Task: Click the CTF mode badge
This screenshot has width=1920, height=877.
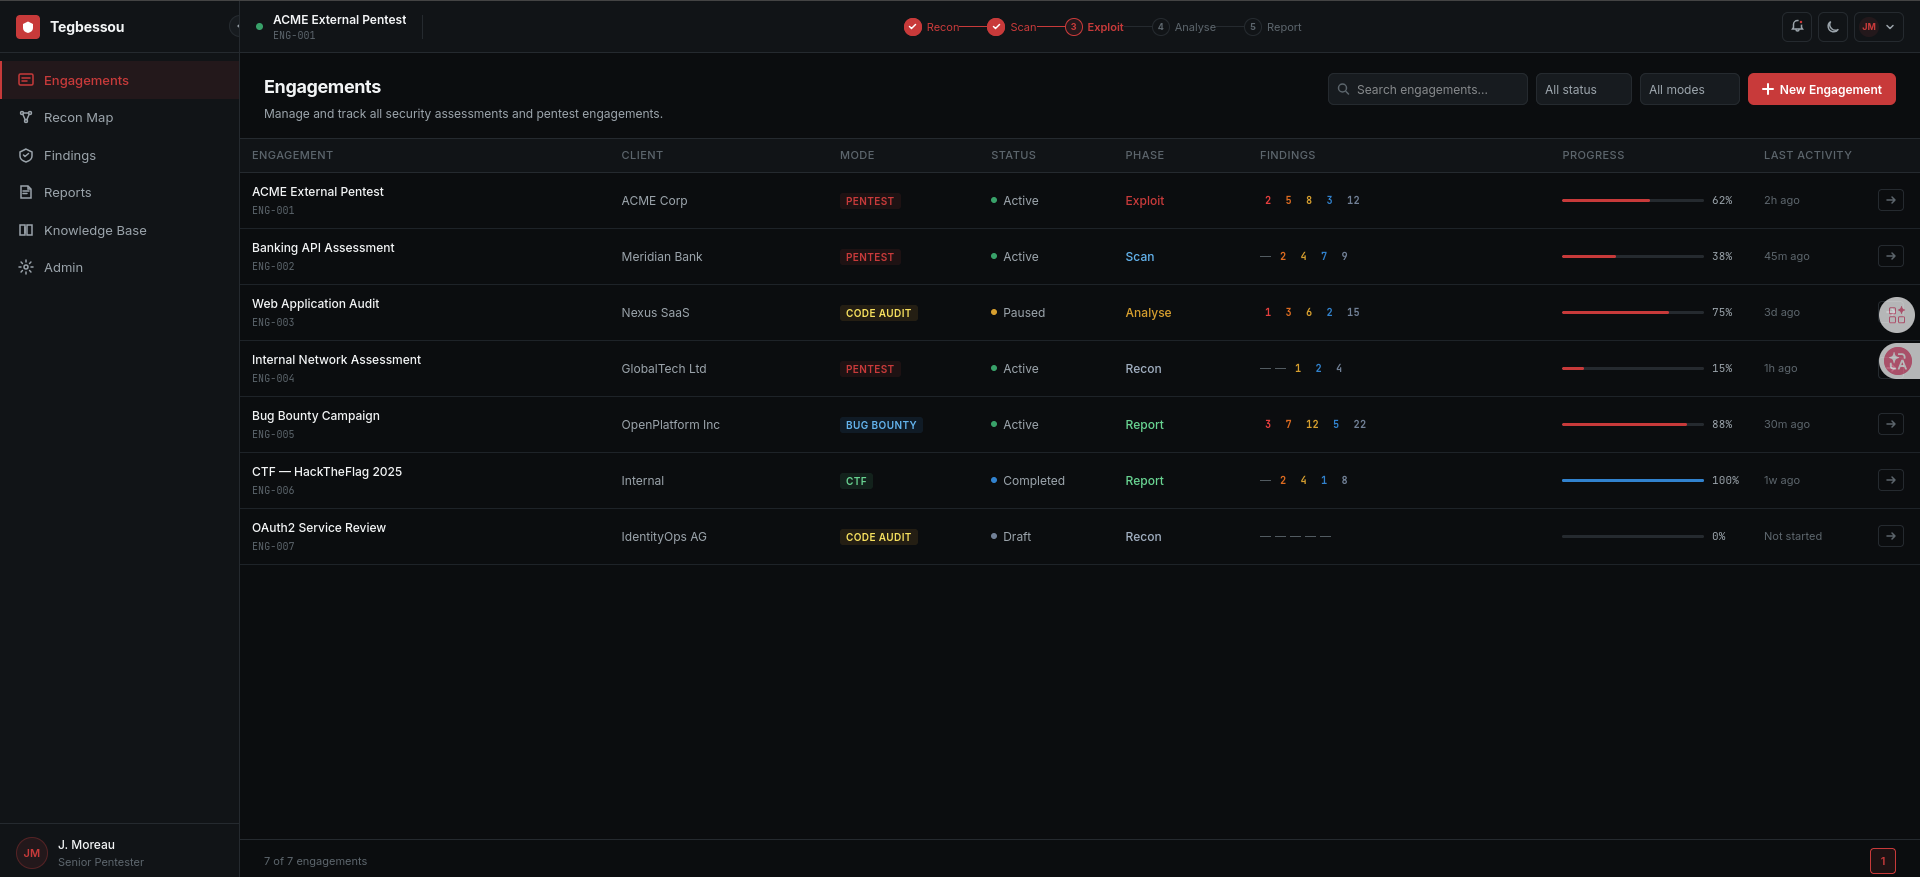Action: [x=856, y=481]
